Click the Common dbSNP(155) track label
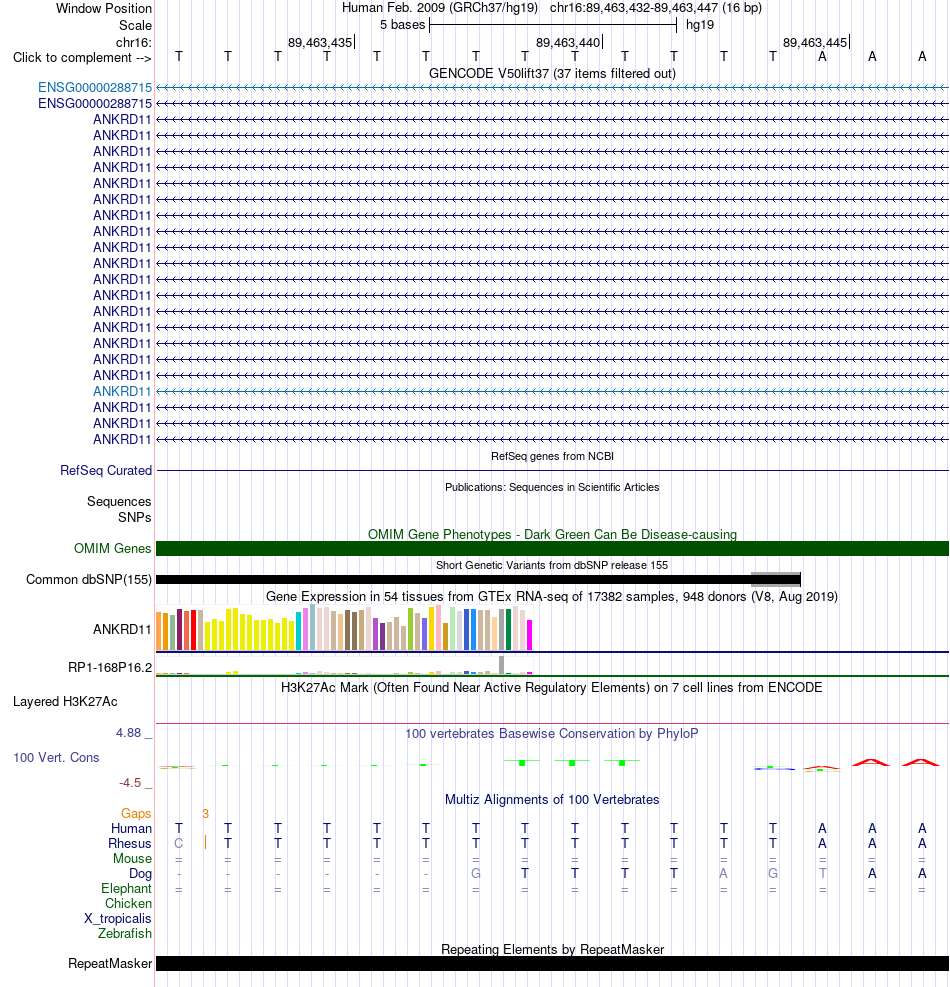This screenshot has width=950, height=987. point(89,580)
